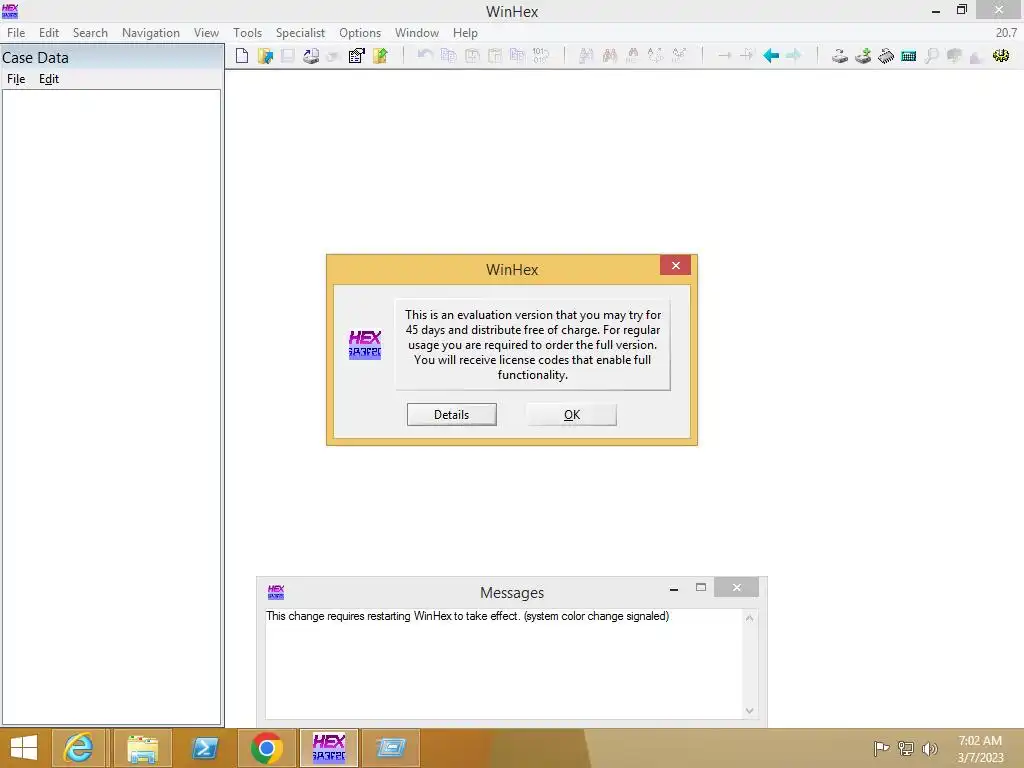This screenshot has width=1024, height=768.
Task: Click the WinHex logo in the evaluation dialog
Action: point(365,345)
